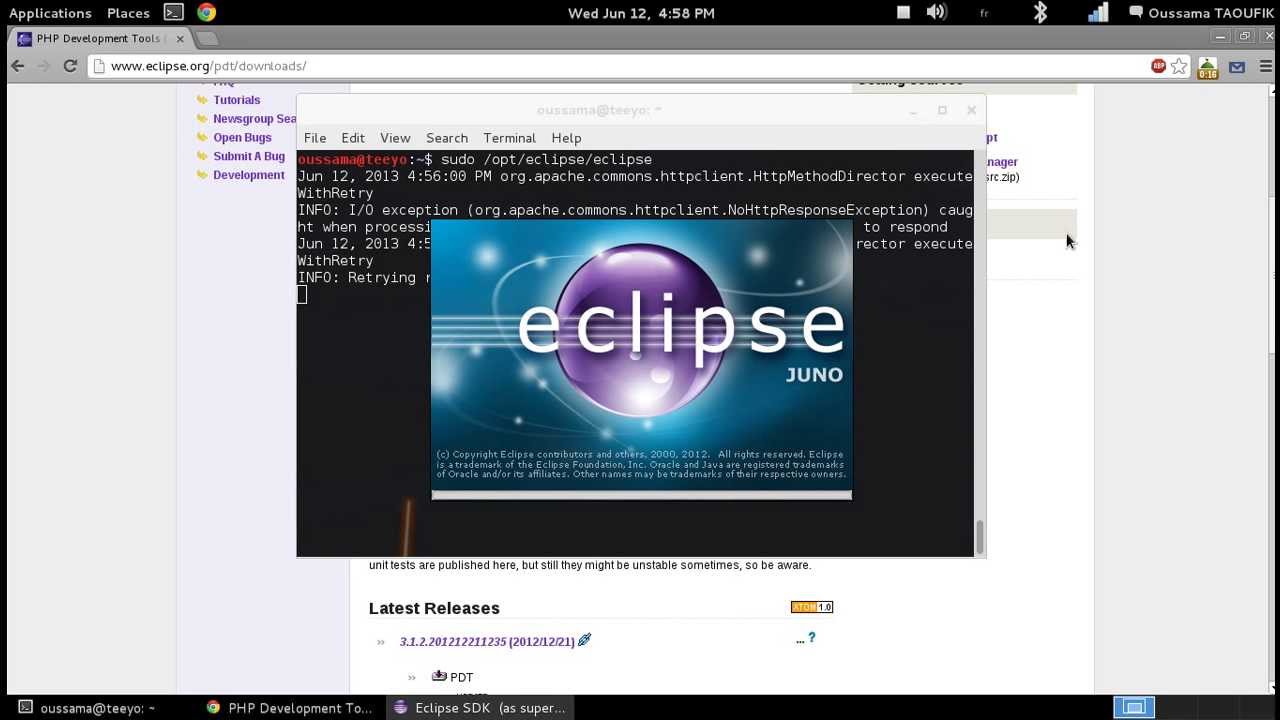Select the PHP Development Tools browser tab
The width and height of the screenshot is (1280, 720).
pos(100,38)
